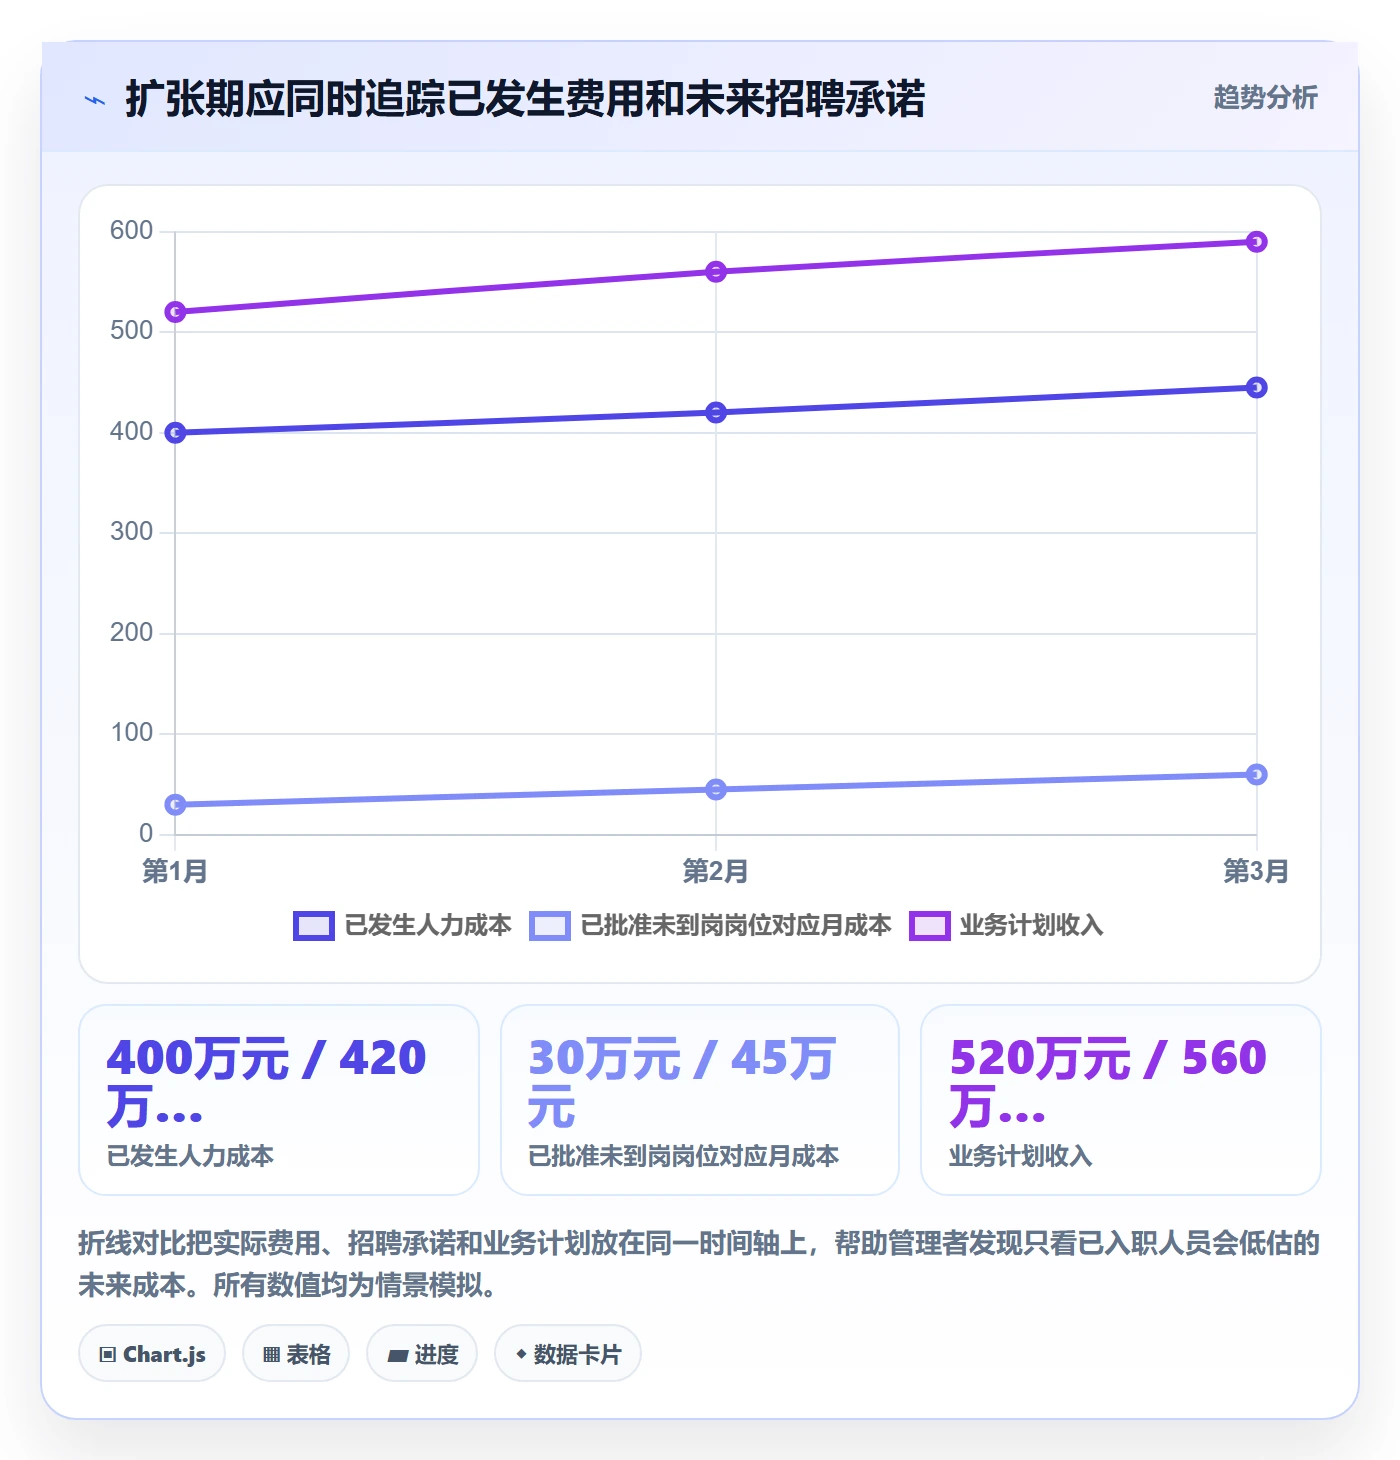Image resolution: width=1400 pixels, height=1460 pixels.
Task: Click the 已批准未到岗岗位对应月成本 legend label
Action: click(x=736, y=925)
